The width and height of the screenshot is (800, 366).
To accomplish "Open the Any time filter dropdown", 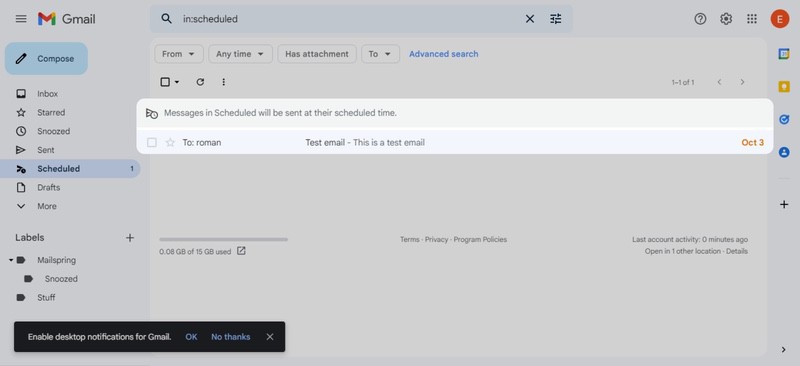I will point(240,54).
